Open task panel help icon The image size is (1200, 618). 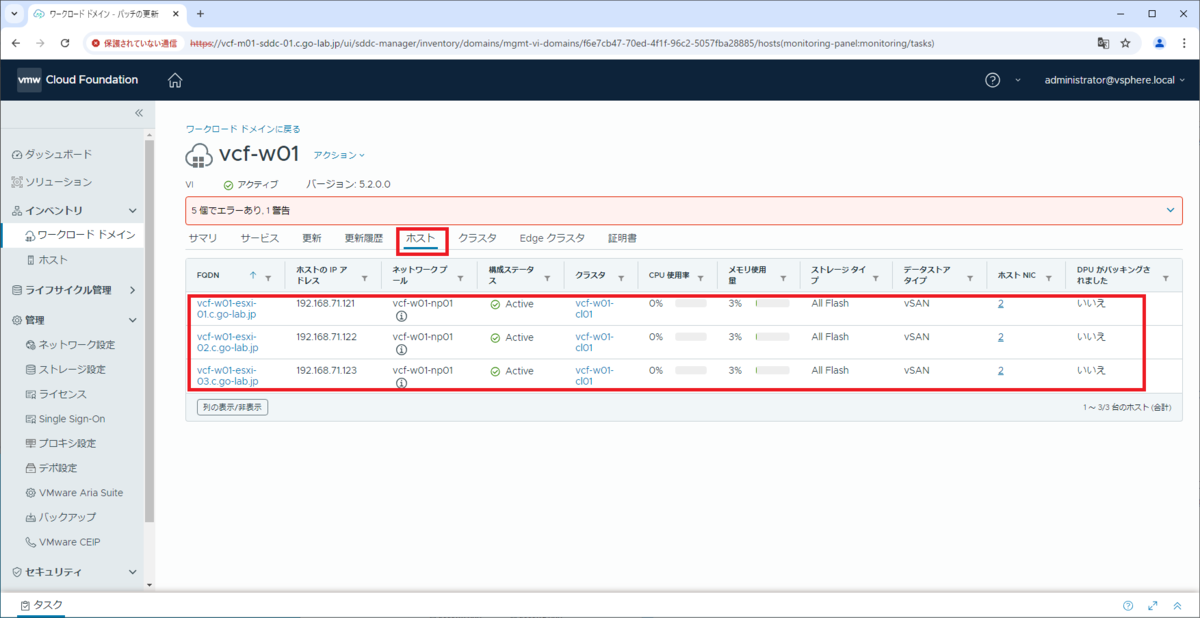(x=1128, y=605)
